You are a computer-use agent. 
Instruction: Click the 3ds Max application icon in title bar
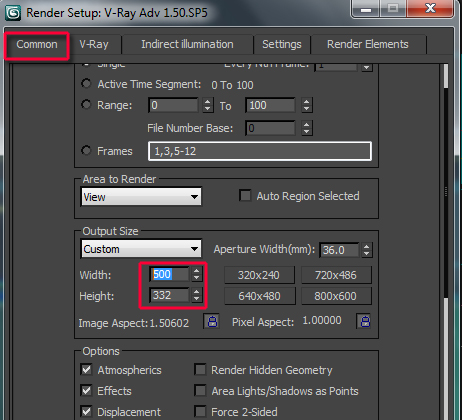13,13
